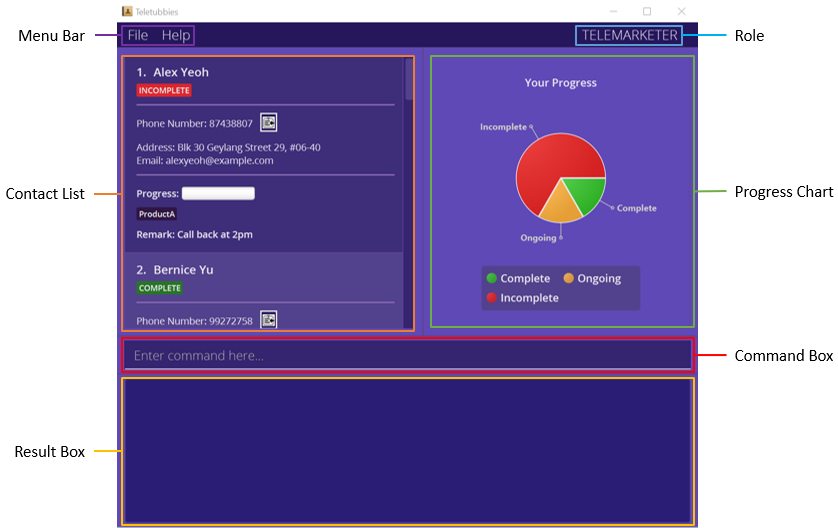Click the 'Your Progress' chart title
Viewport: 838px width, 528px height.
pos(561,83)
